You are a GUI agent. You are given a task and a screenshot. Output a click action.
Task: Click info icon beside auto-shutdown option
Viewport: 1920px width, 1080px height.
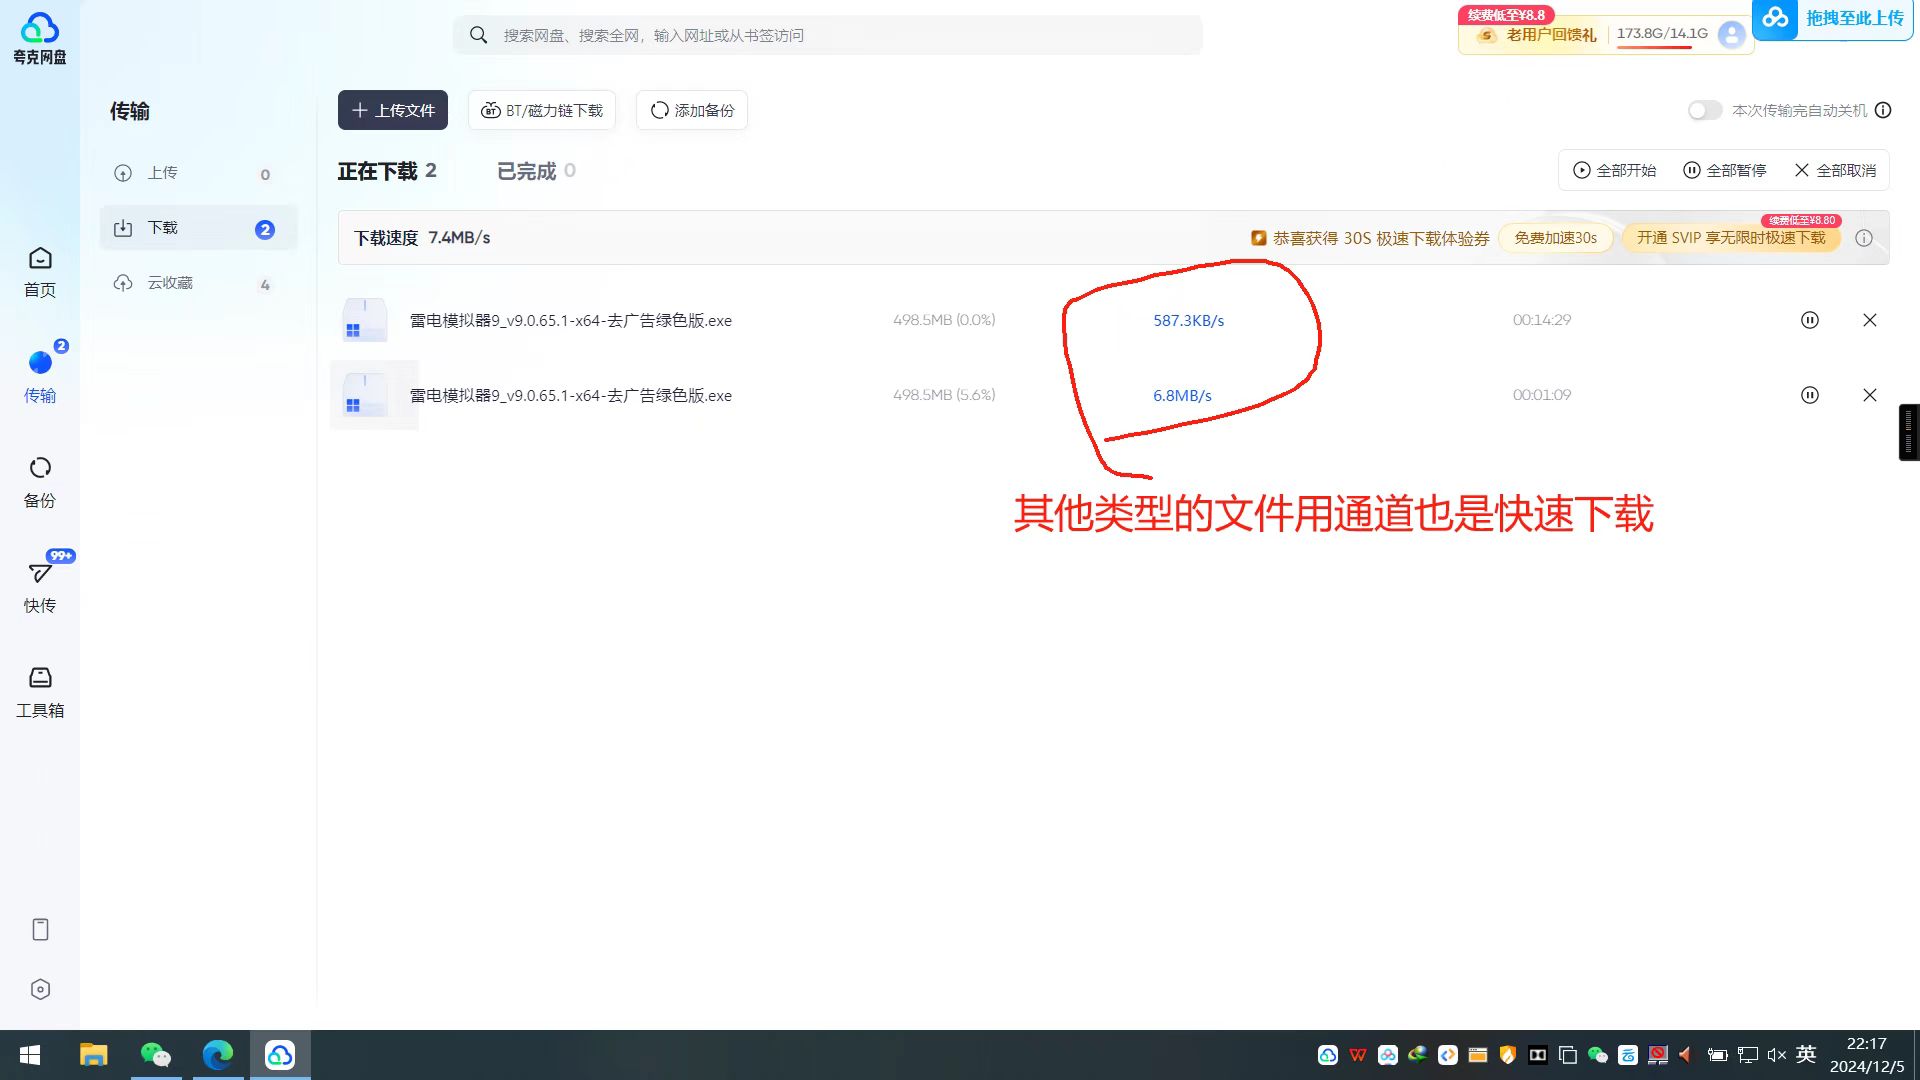click(x=1883, y=110)
